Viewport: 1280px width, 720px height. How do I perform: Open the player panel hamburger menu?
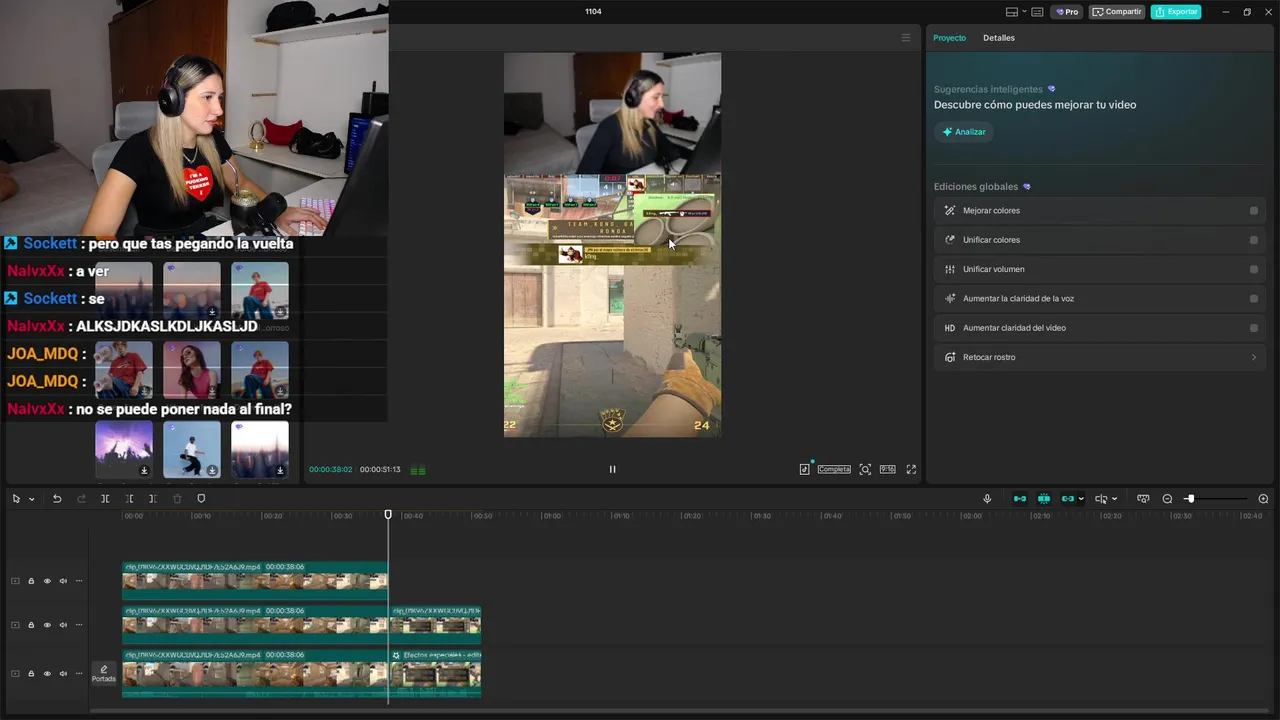tap(906, 38)
